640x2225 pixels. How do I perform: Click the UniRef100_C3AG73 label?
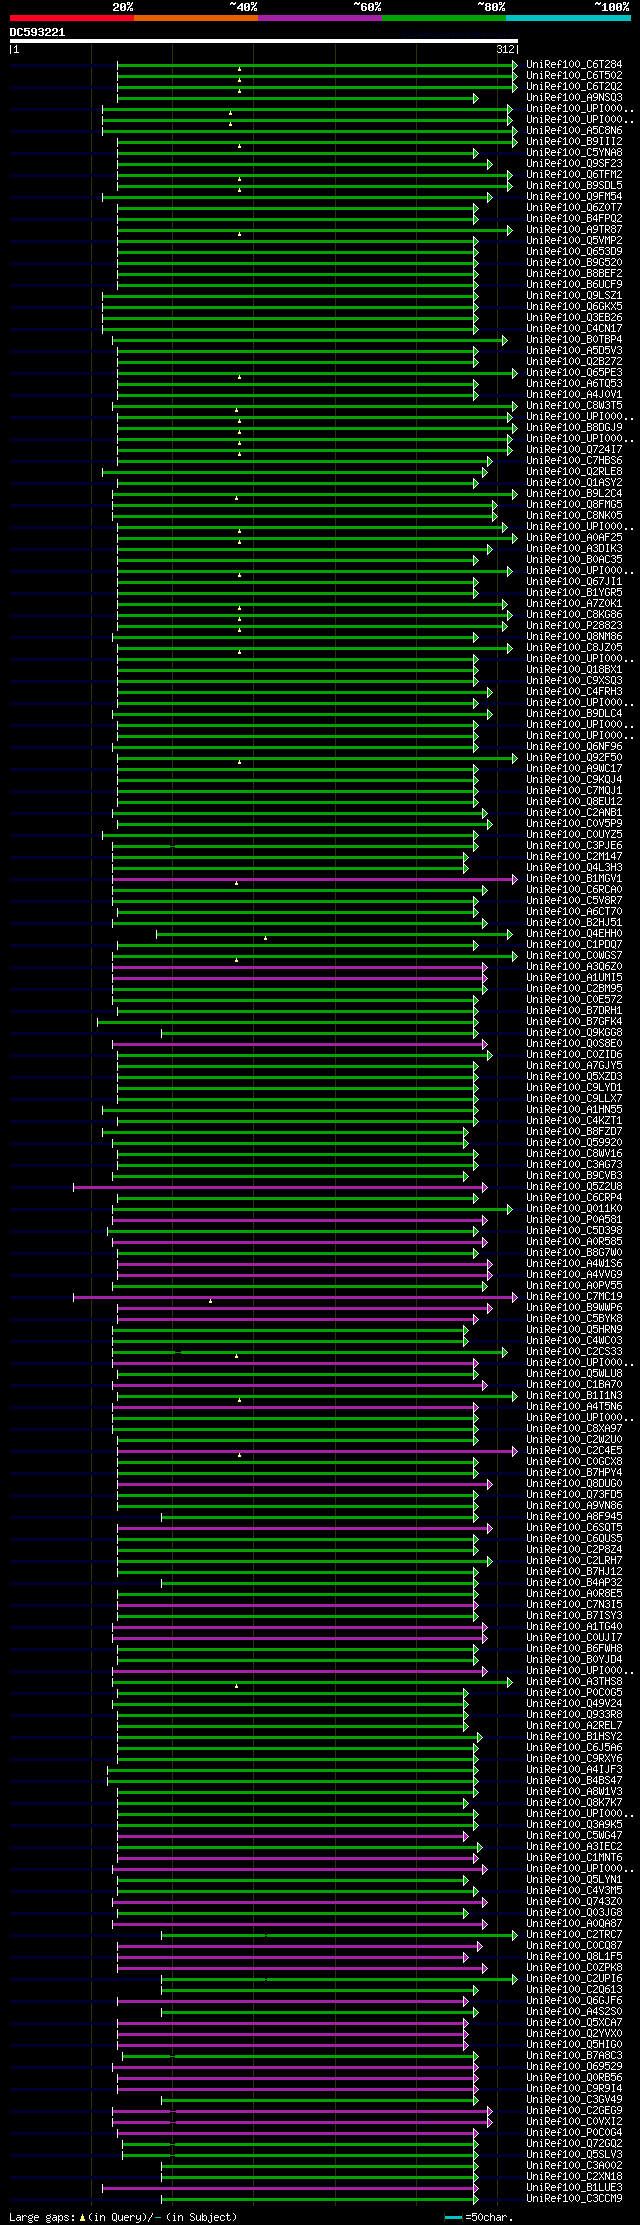click(574, 1165)
